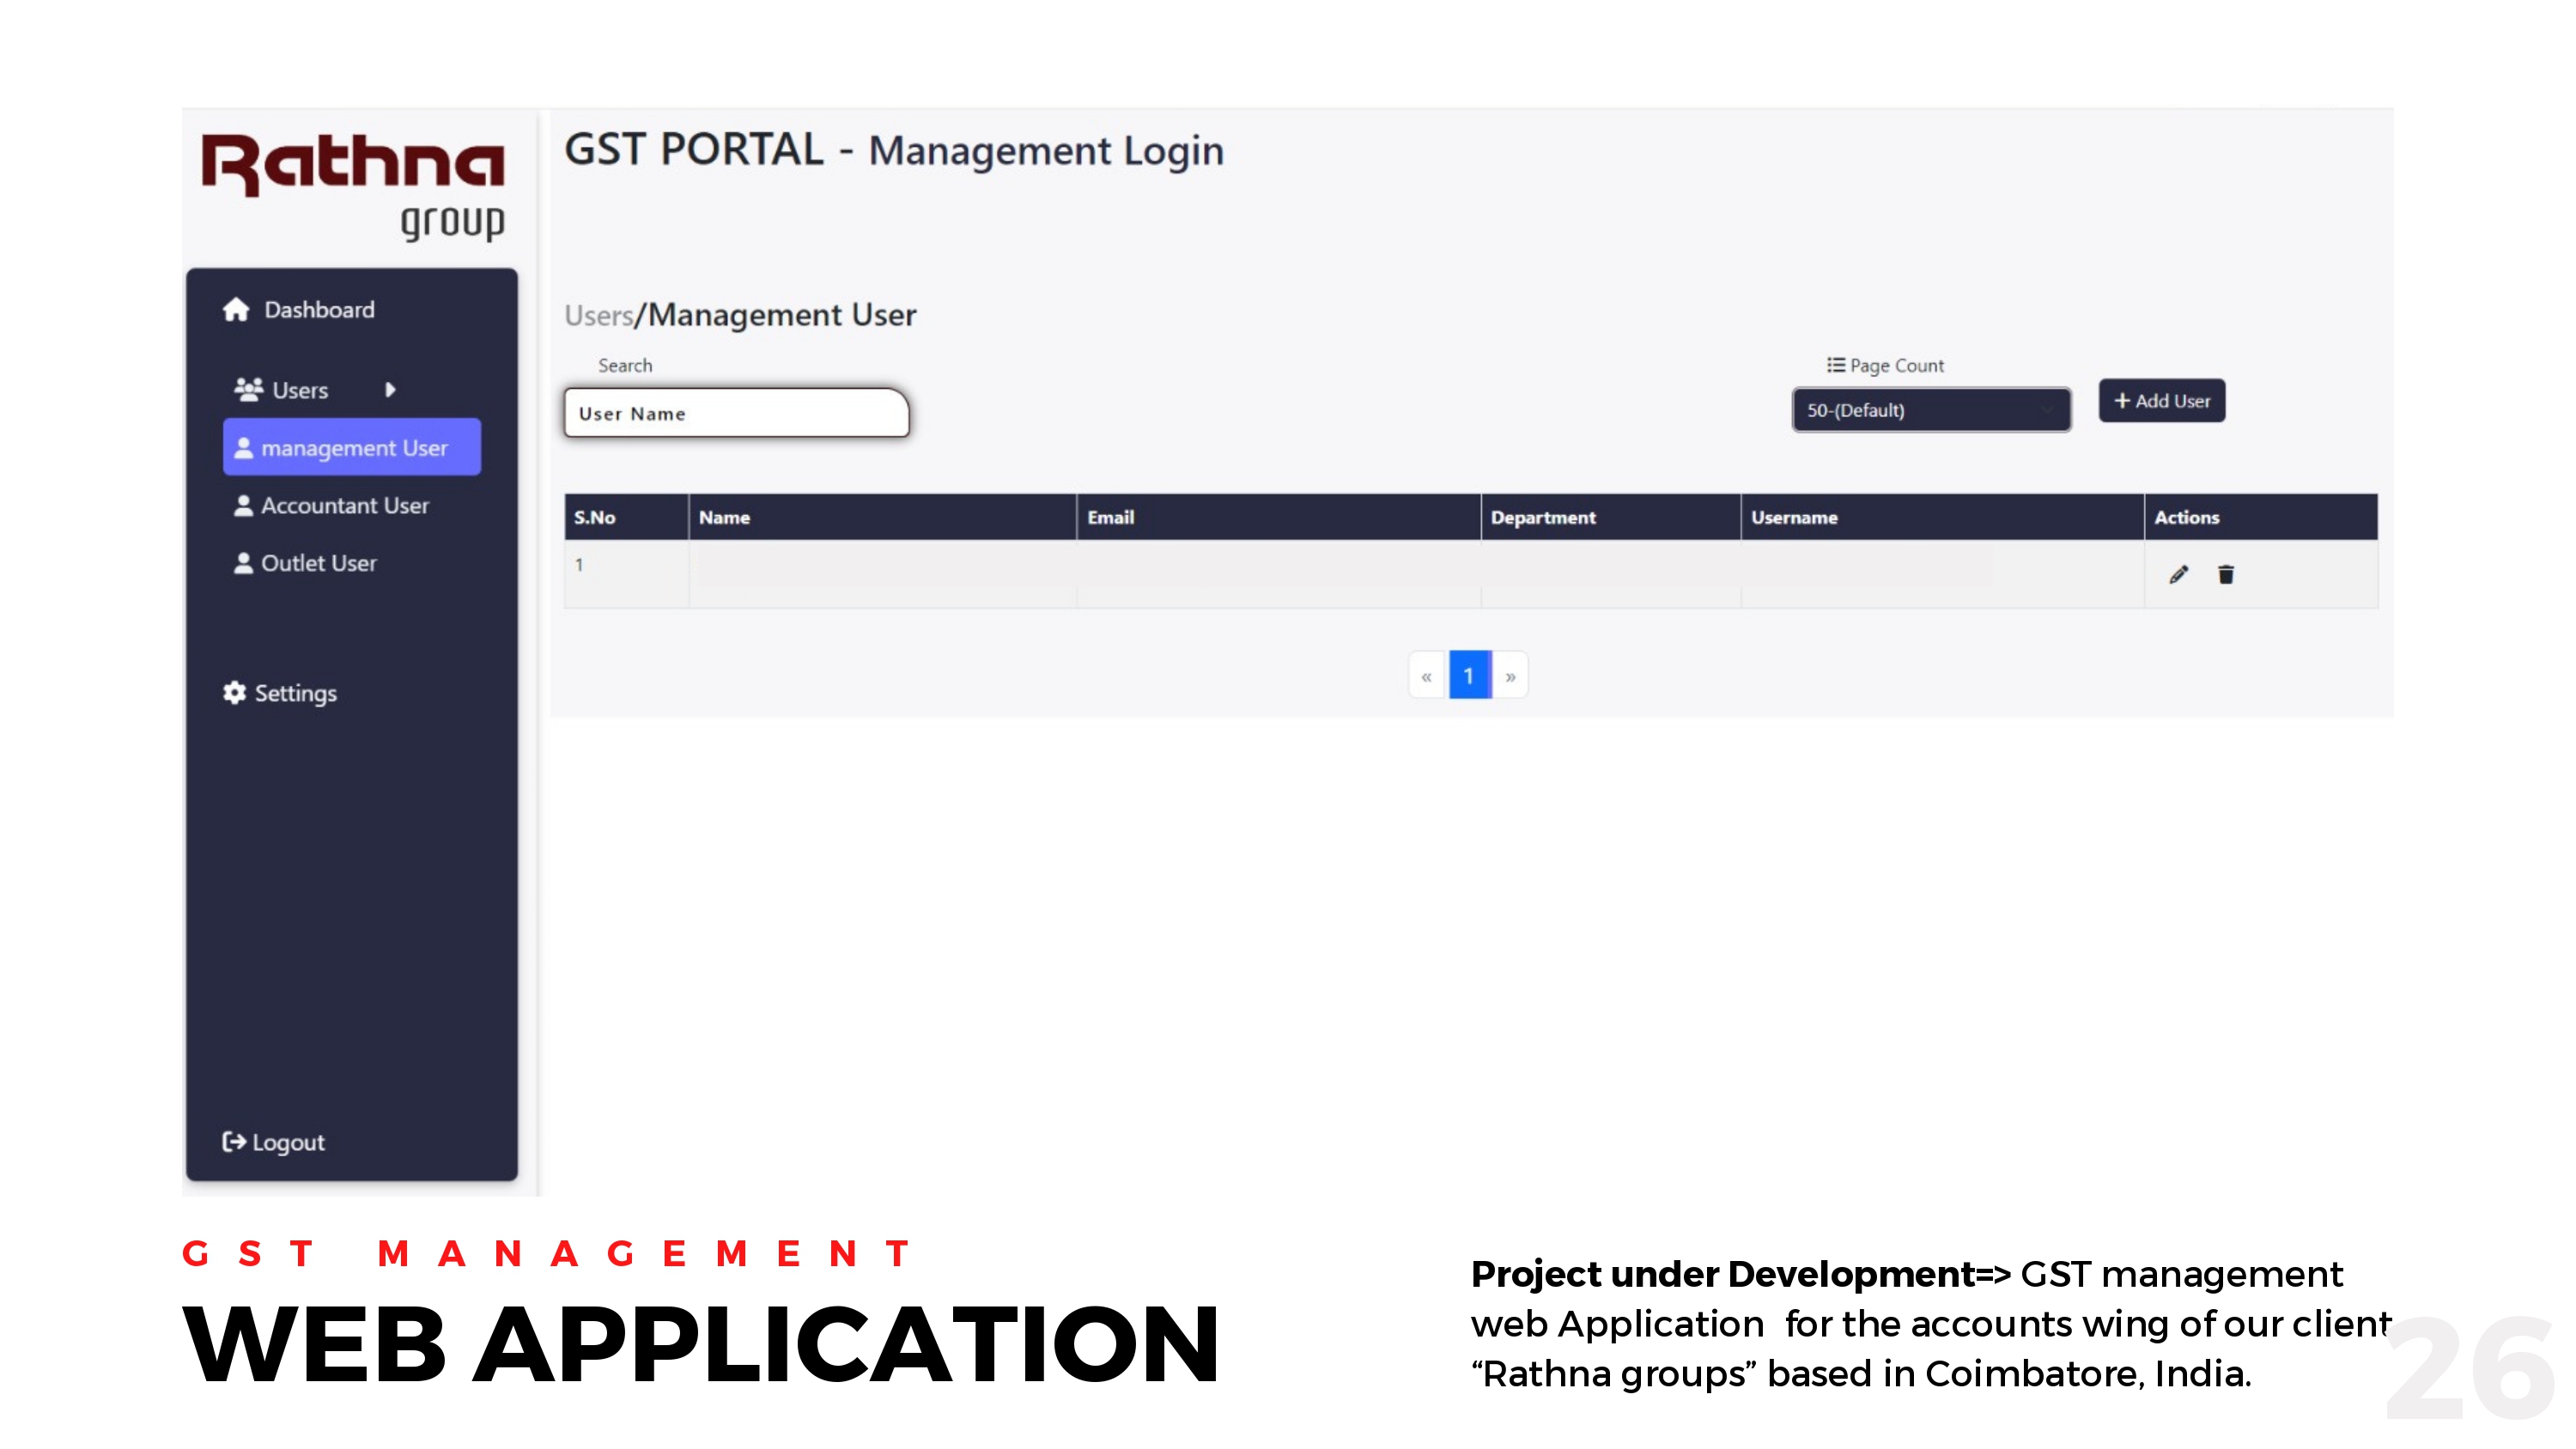Image resolution: width=2576 pixels, height=1449 pixels.
Task: Click the Settings gear icon
Action: 234,692
